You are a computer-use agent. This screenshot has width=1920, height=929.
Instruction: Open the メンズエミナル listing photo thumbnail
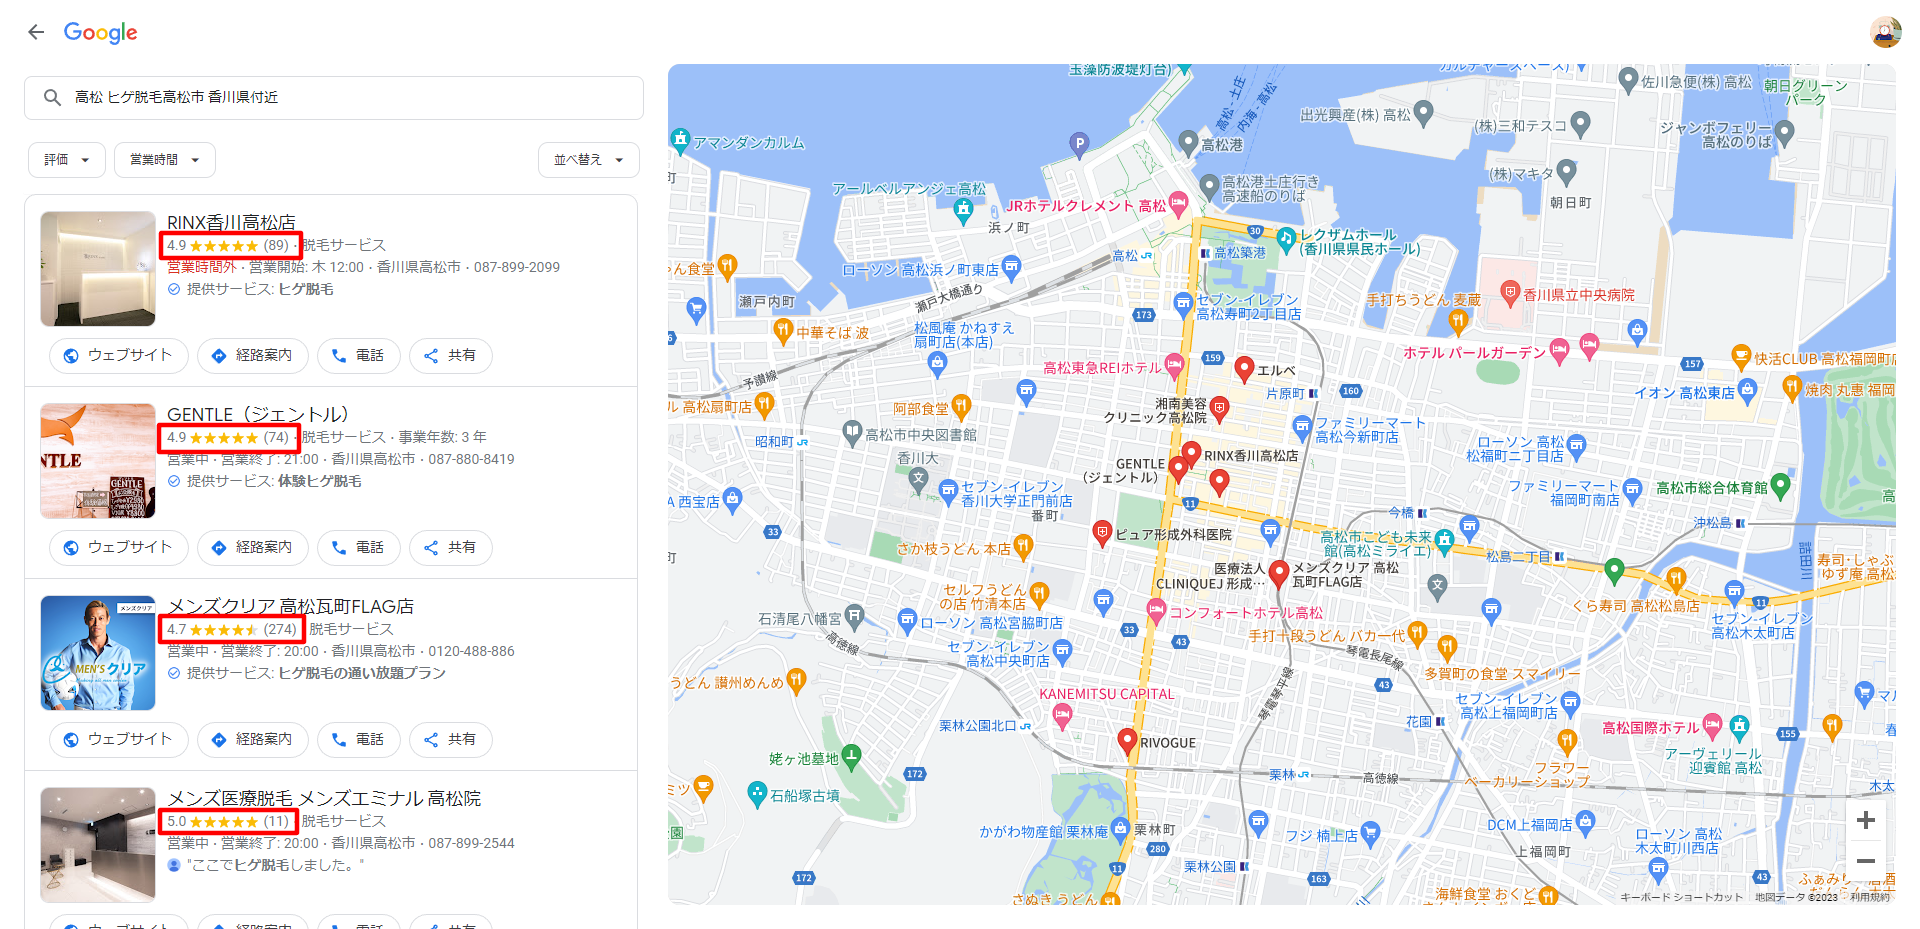(x=98, y=845)
